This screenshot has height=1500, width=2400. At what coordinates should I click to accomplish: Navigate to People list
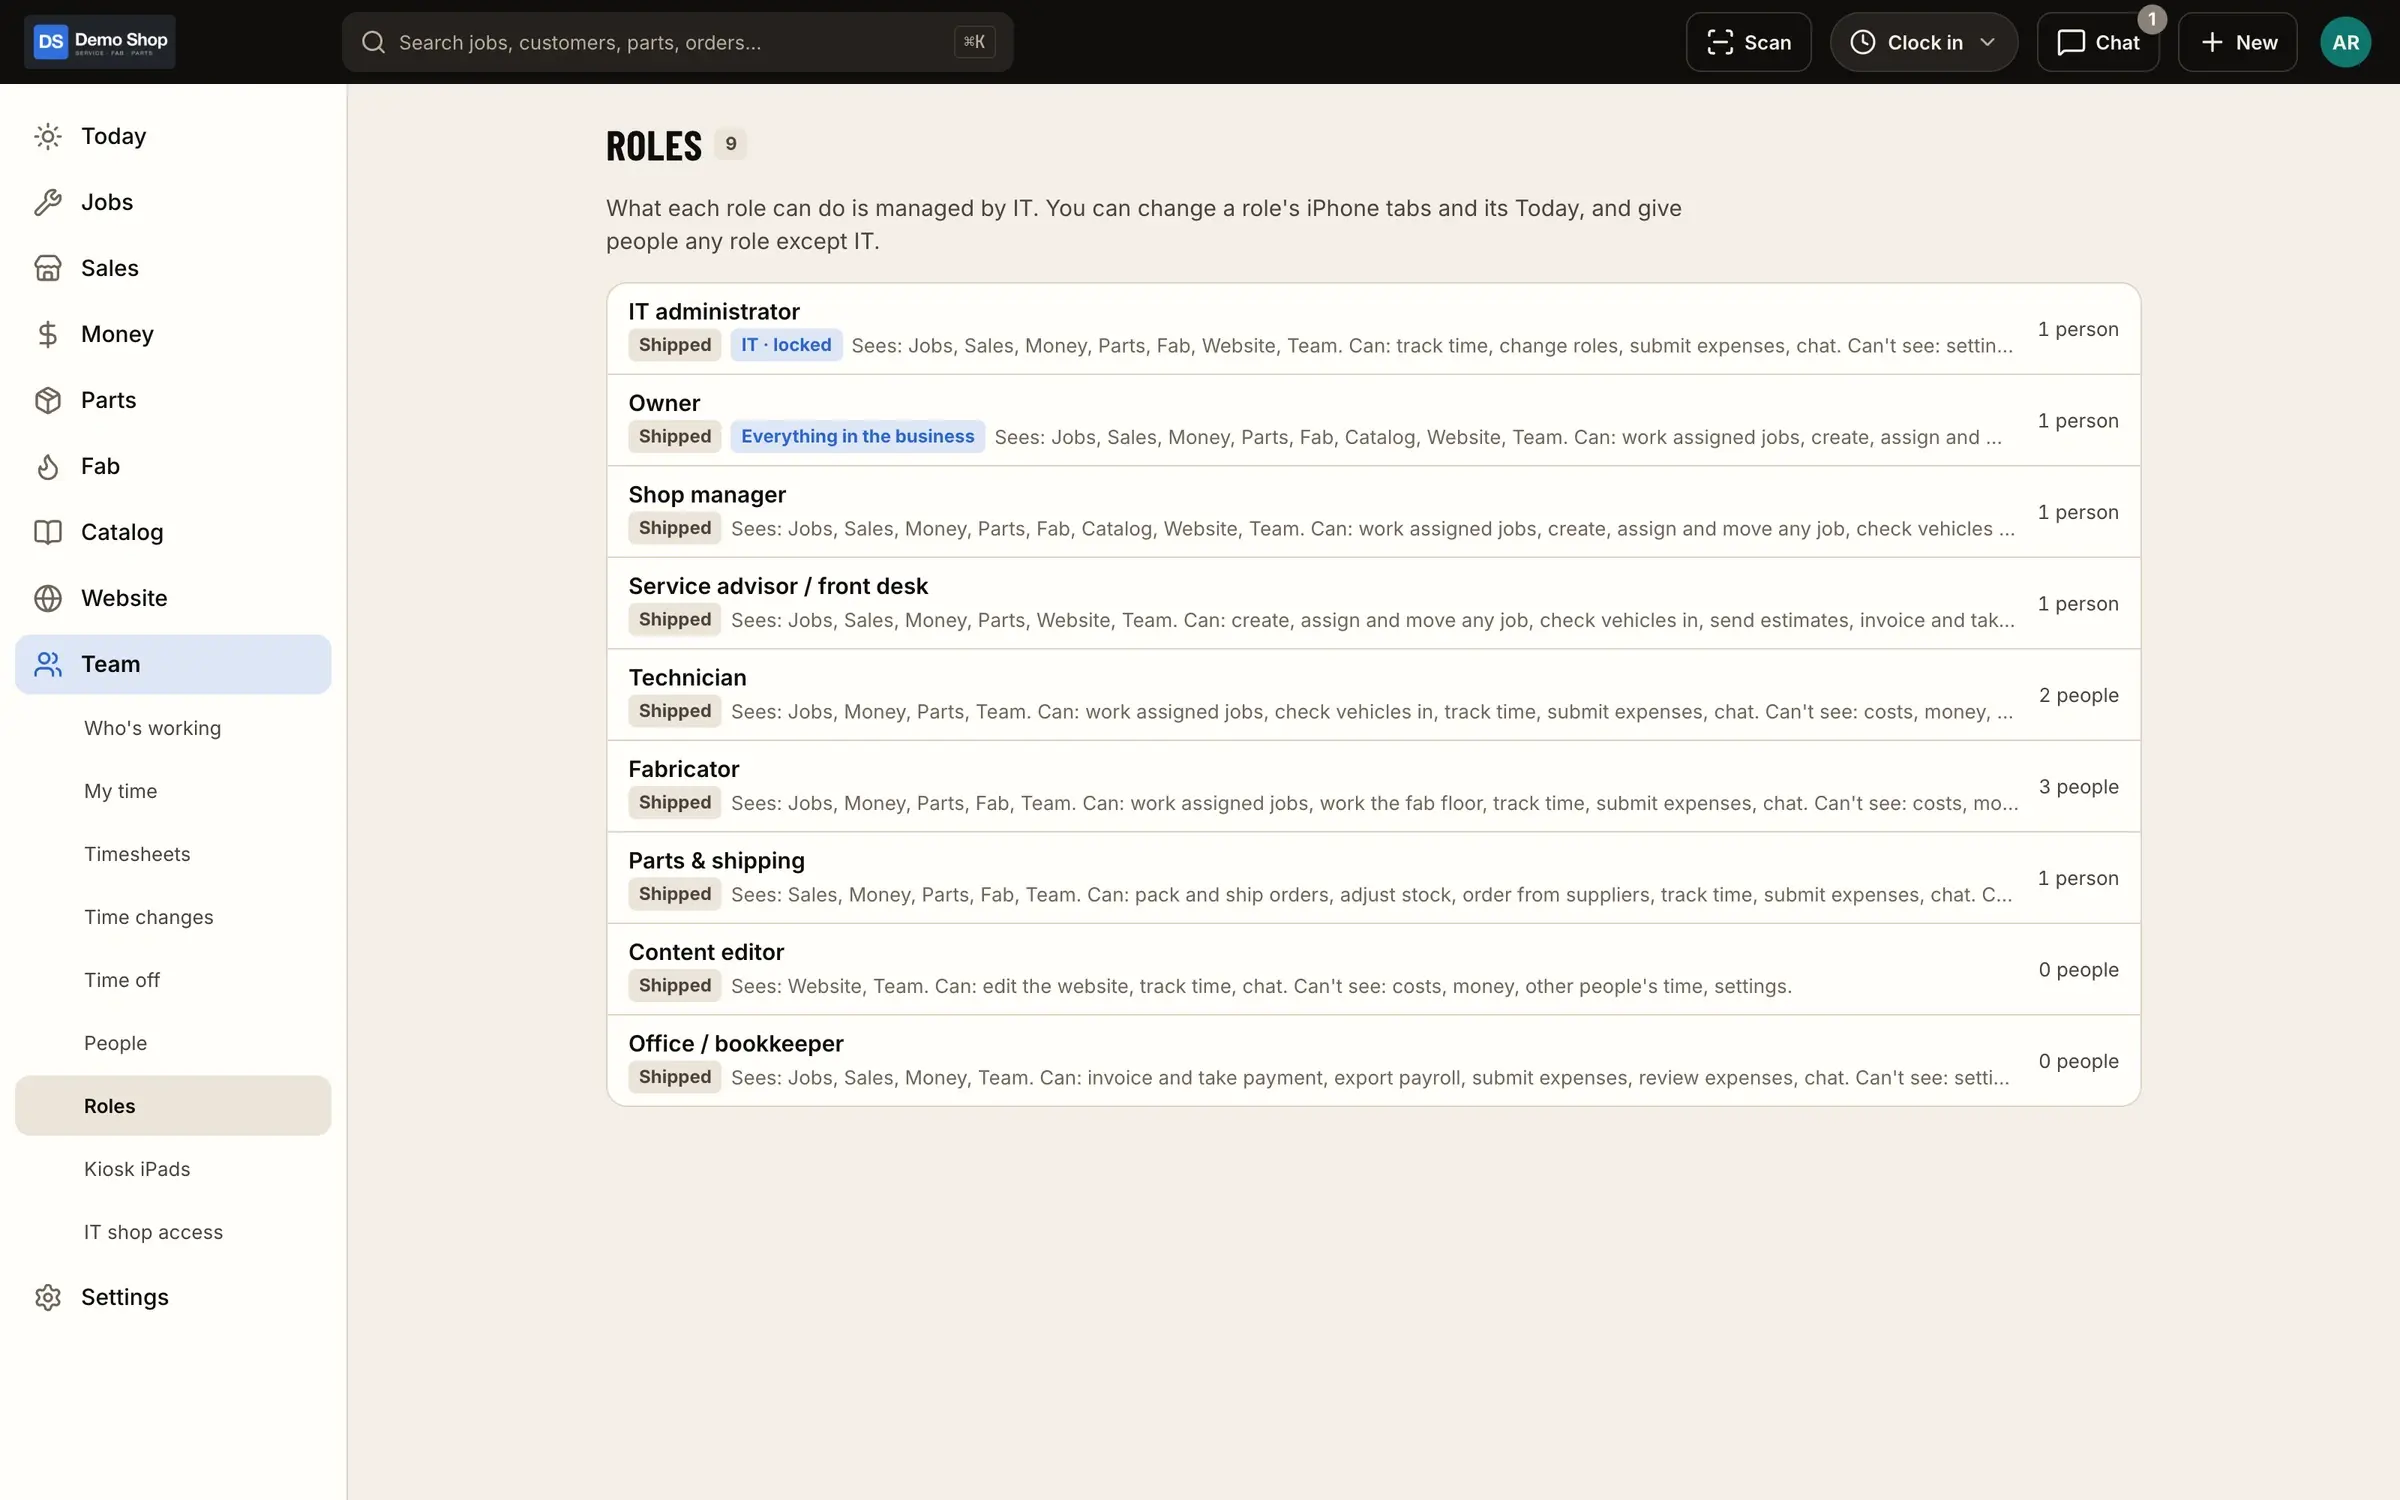point(173,1043)
